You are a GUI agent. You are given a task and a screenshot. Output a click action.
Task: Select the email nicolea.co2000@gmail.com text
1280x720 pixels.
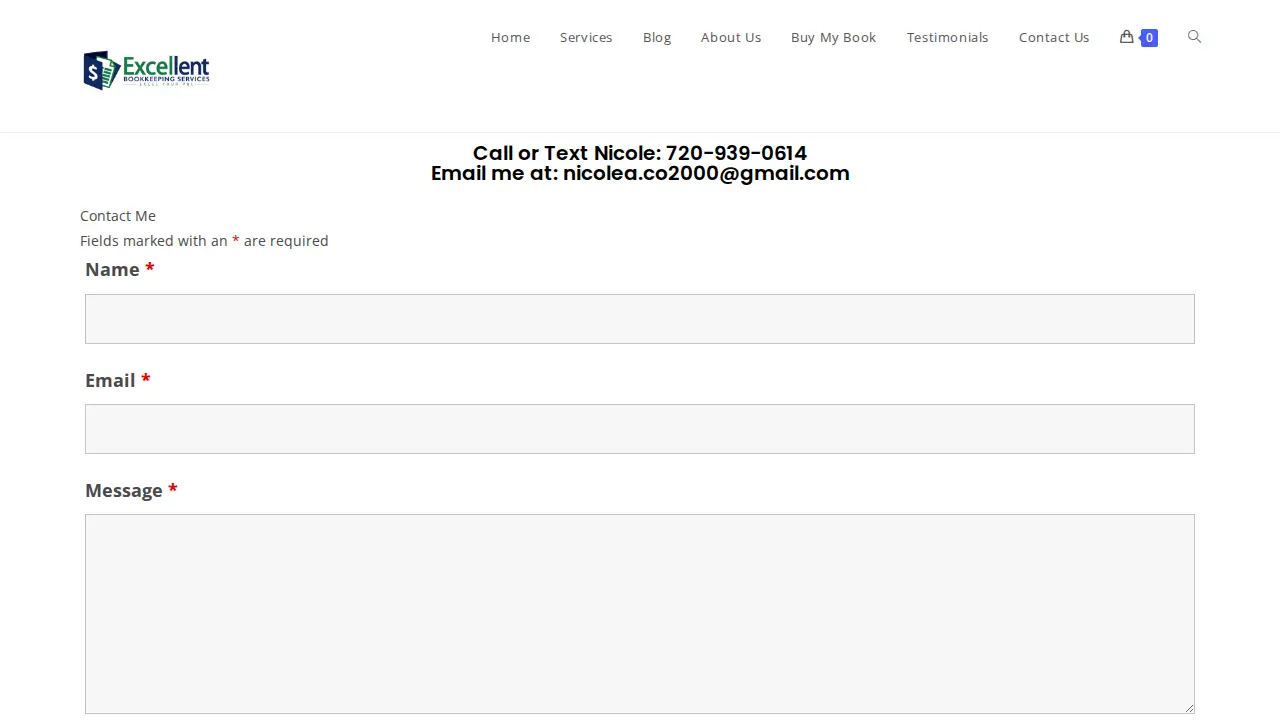click(x=706, y=173)
